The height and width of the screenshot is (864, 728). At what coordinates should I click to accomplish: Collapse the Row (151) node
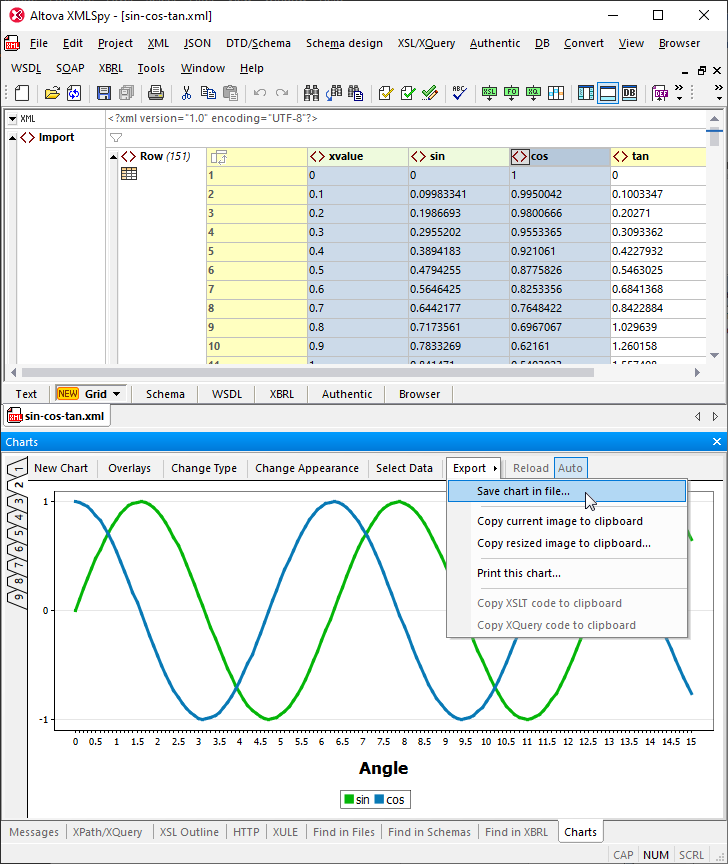[x=113, y=156]
